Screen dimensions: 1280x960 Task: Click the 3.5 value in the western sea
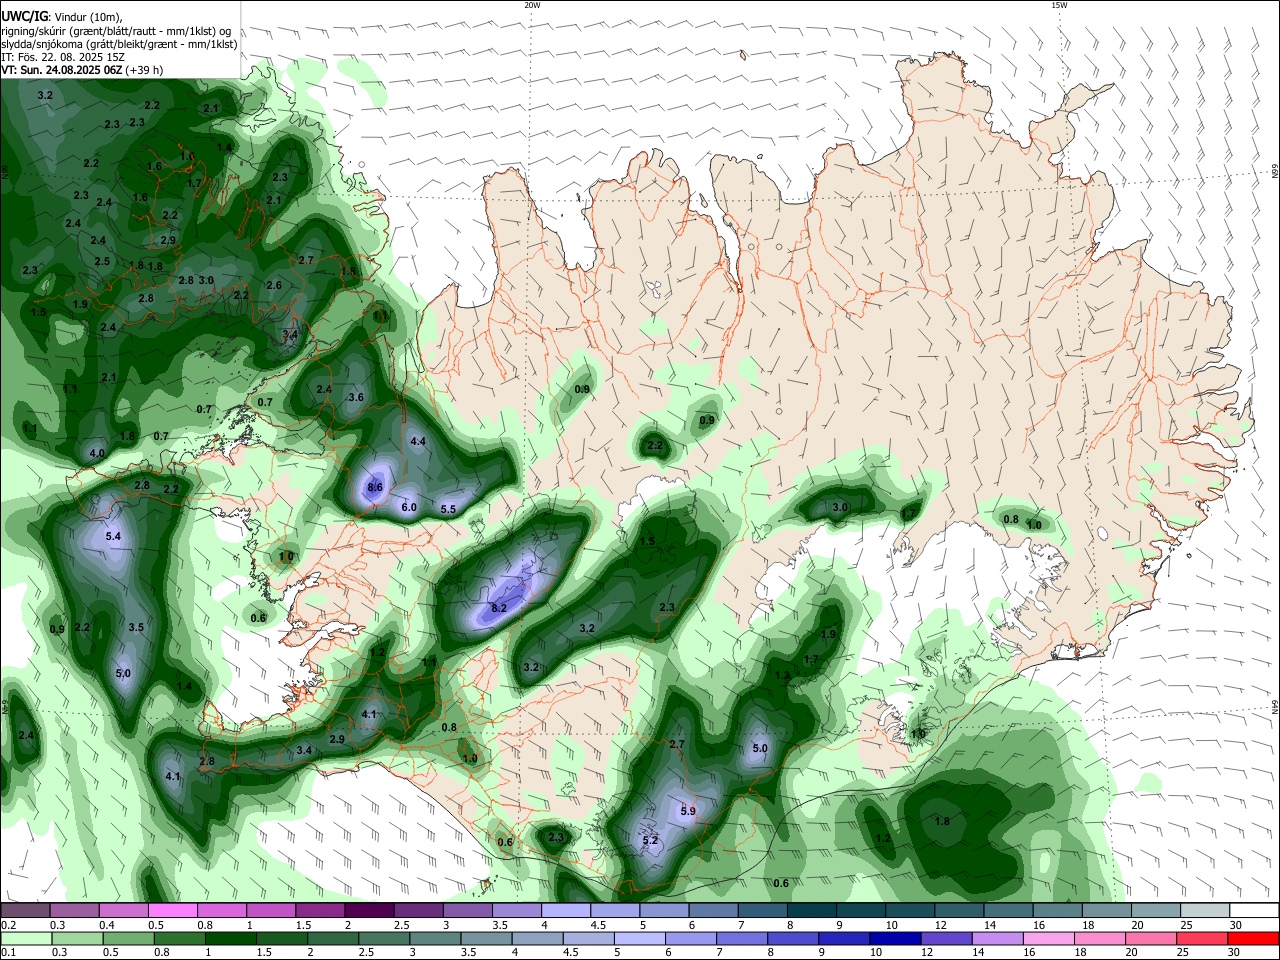pos(137,627)
